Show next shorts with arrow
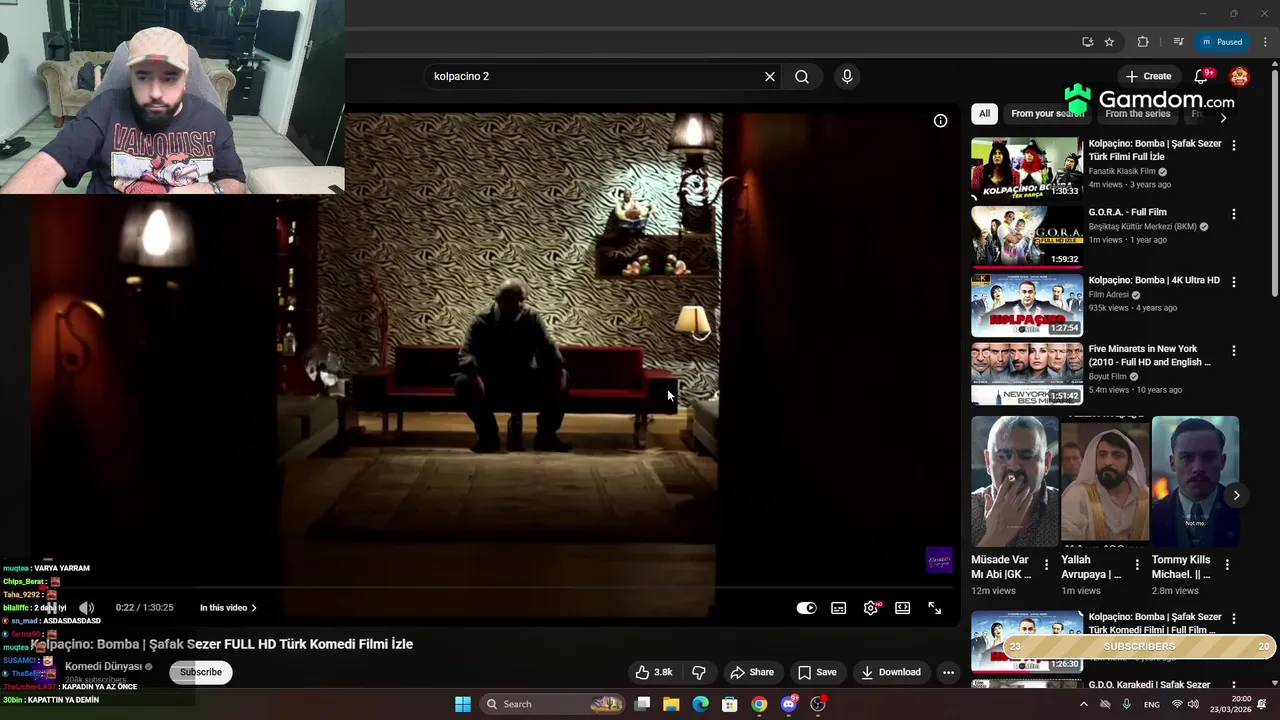Viewport: 1280px width, 720px height. click(1236, 496)
